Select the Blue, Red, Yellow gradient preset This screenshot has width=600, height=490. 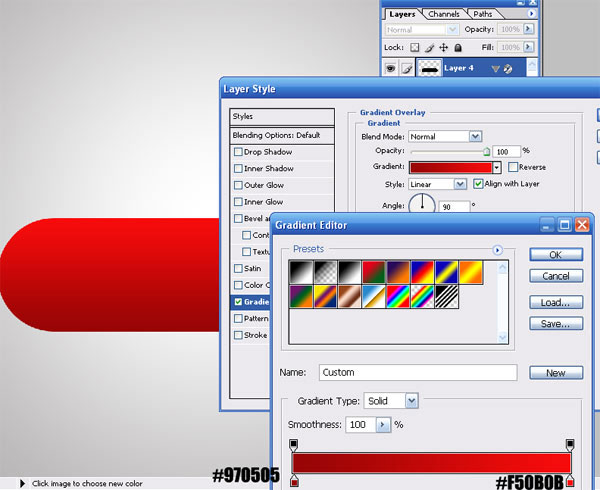(x=422, y=272)
